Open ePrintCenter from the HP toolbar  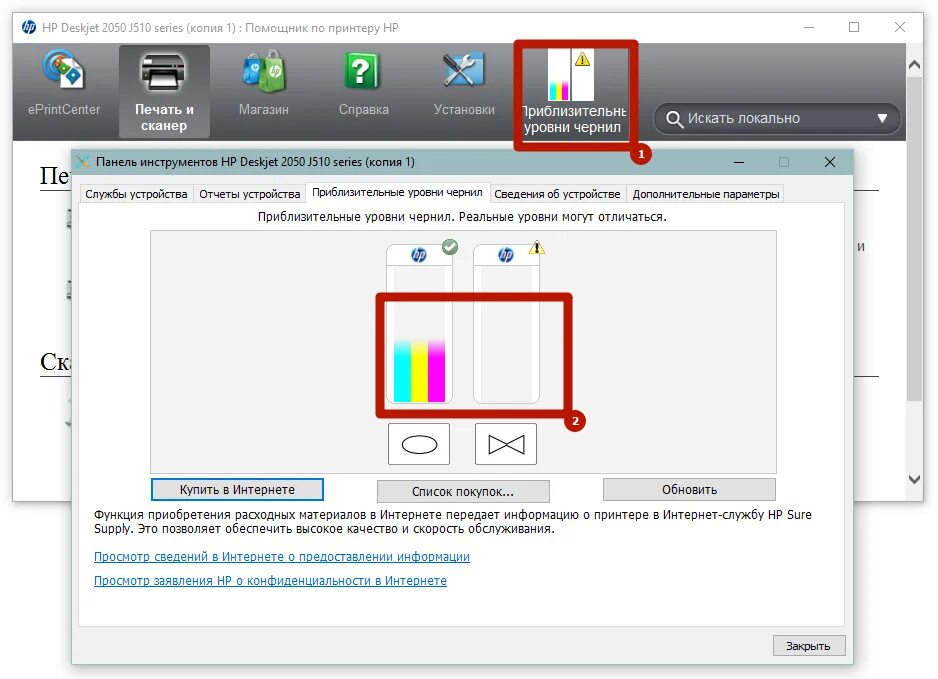point(64,84)
